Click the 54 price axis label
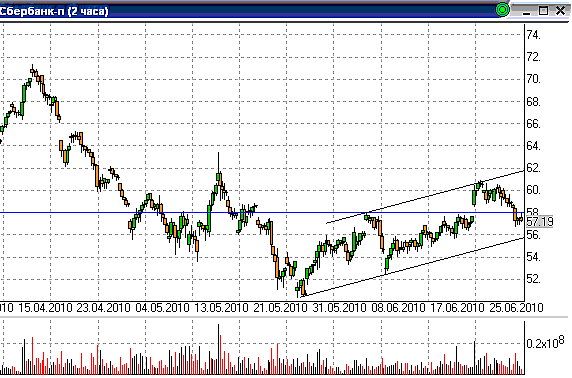Screen dimensions: 572x378 click(533, 257)
